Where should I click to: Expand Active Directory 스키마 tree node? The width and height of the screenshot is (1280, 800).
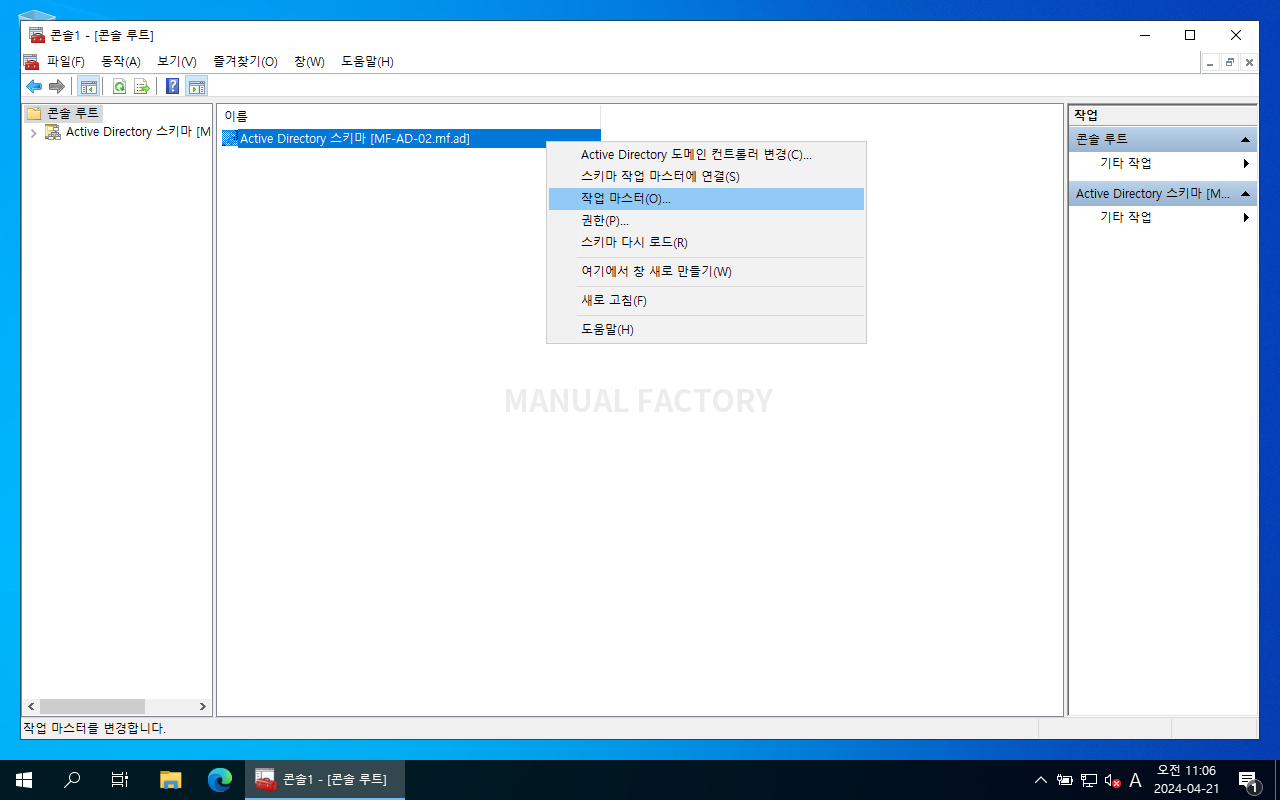click(x=34, y=133)
